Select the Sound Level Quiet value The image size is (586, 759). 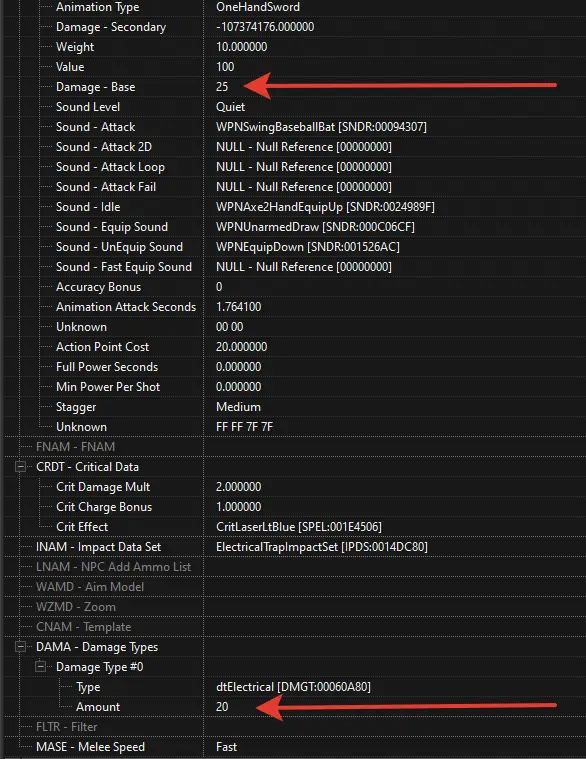point(230,106)
